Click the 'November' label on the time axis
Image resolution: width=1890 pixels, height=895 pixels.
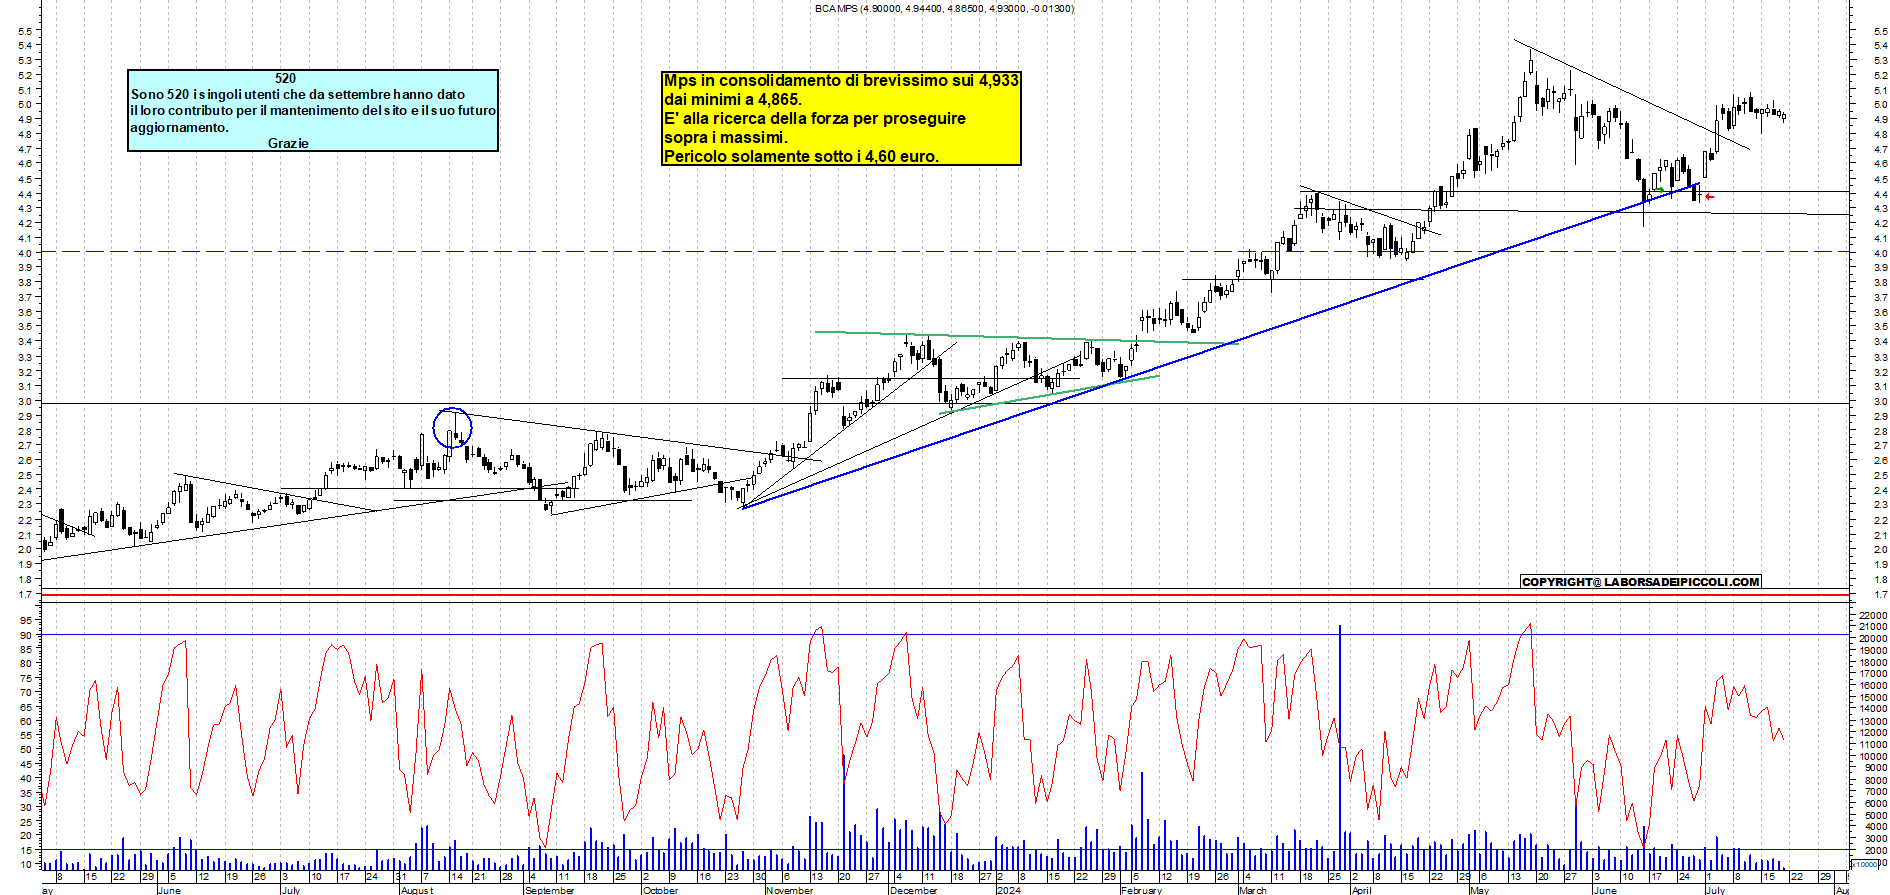click(790, 890)
